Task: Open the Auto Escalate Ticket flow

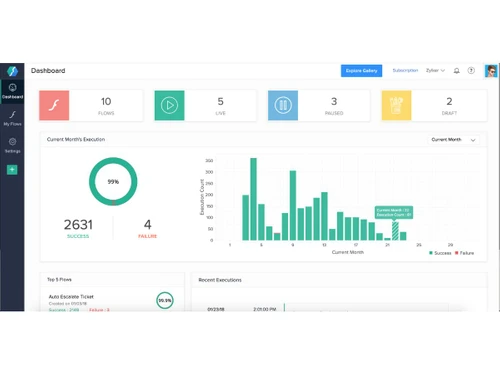Action: (71, 297)
